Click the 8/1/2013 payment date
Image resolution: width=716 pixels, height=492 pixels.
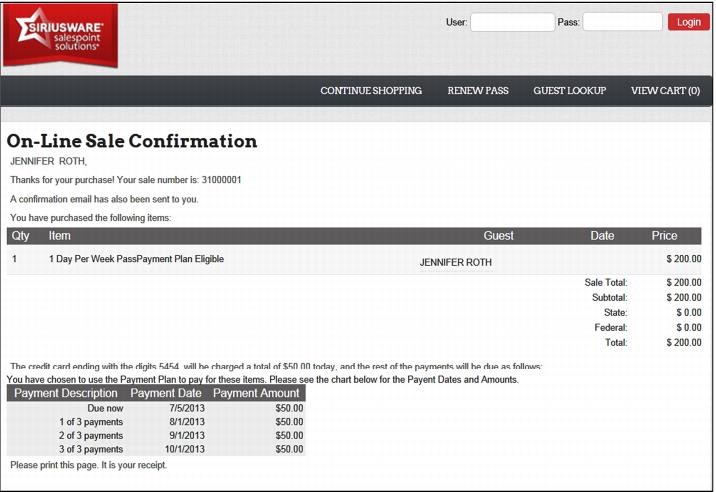click(x=187, y=422)
